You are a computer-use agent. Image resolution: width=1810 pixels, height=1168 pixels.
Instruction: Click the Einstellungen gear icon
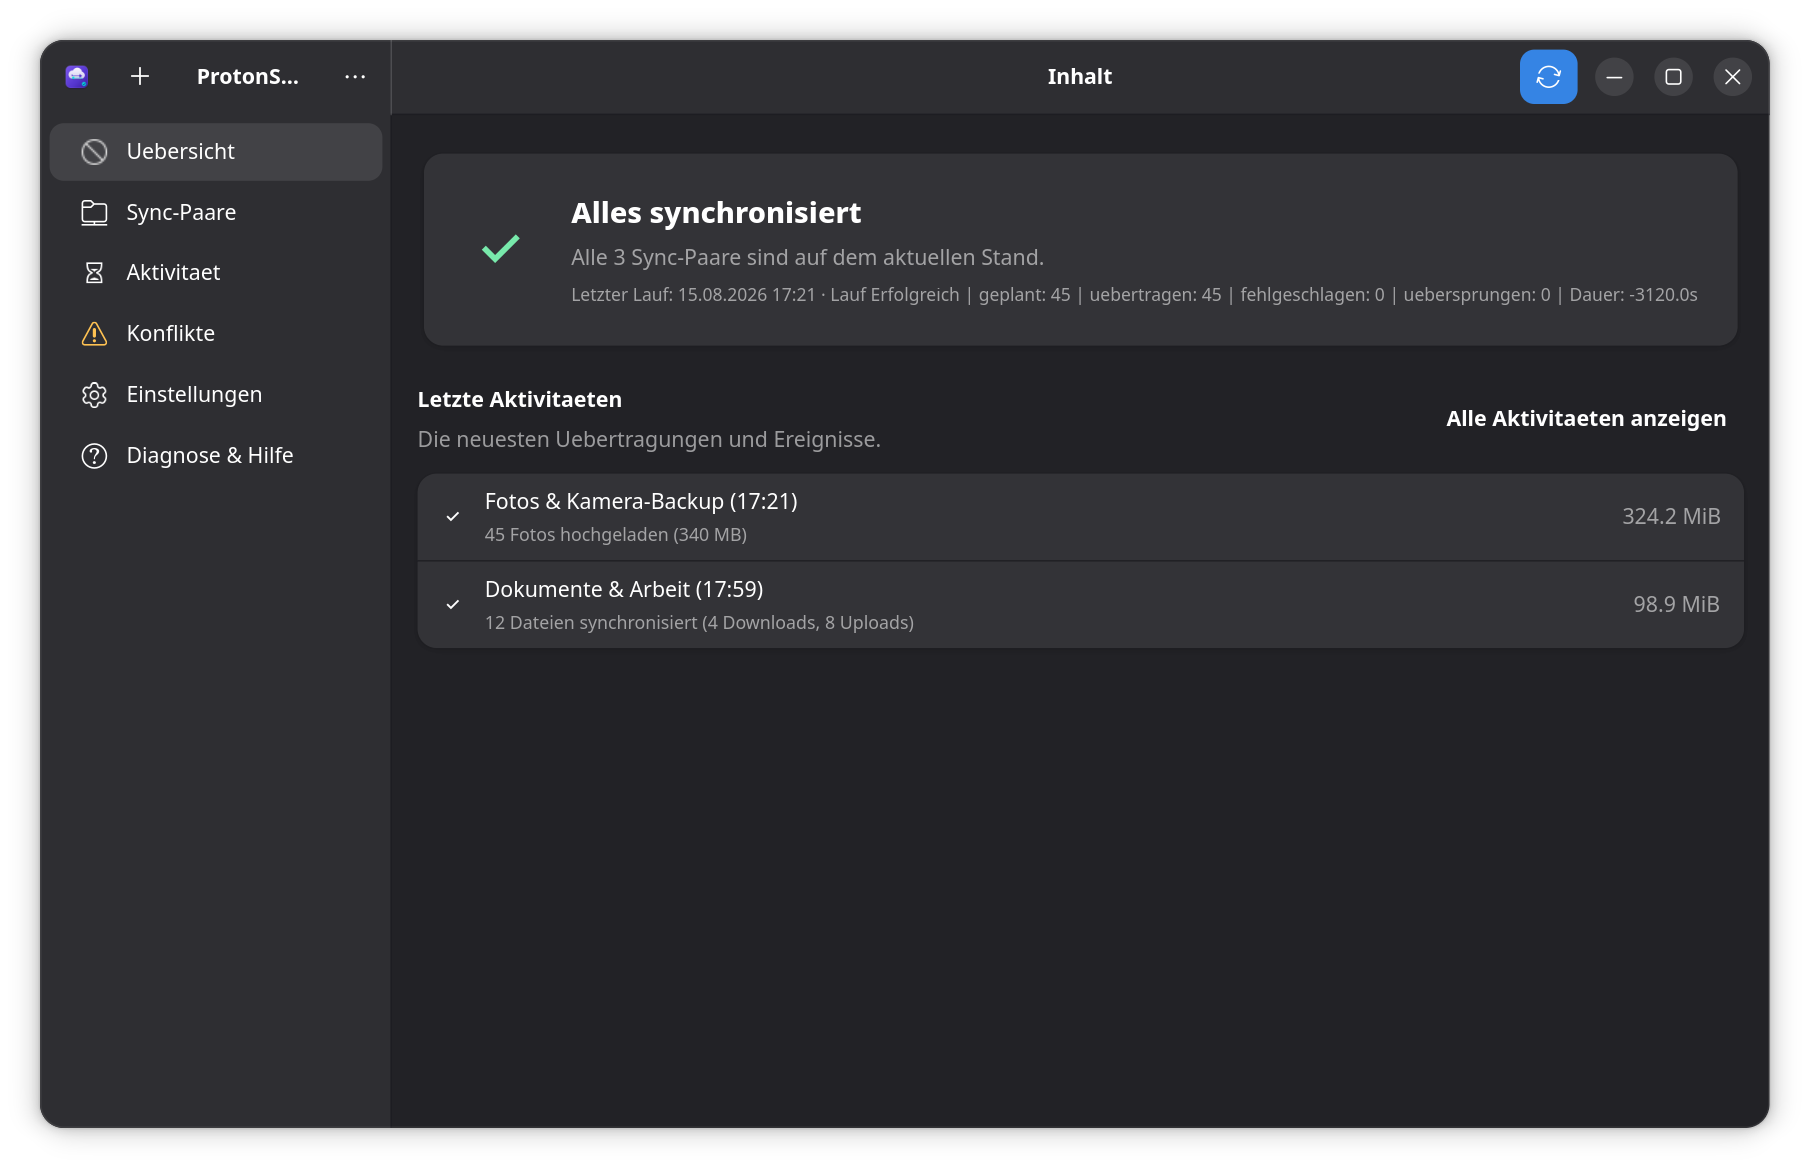[x=94, y=395]
